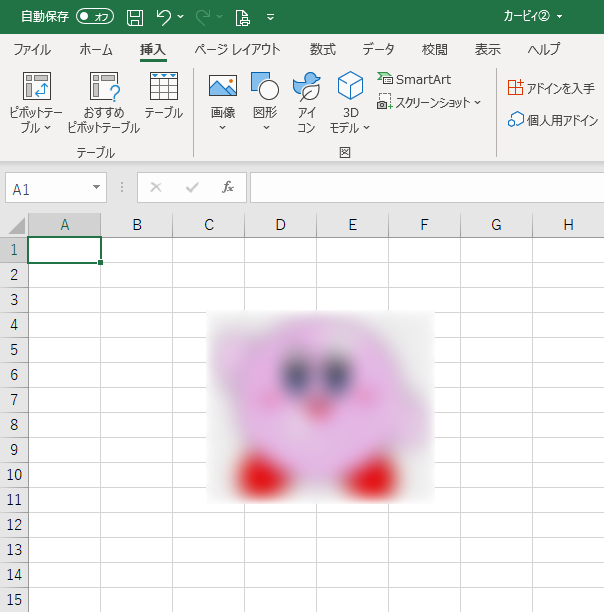
Task: Select column B header
Action: tap(137, 225)
